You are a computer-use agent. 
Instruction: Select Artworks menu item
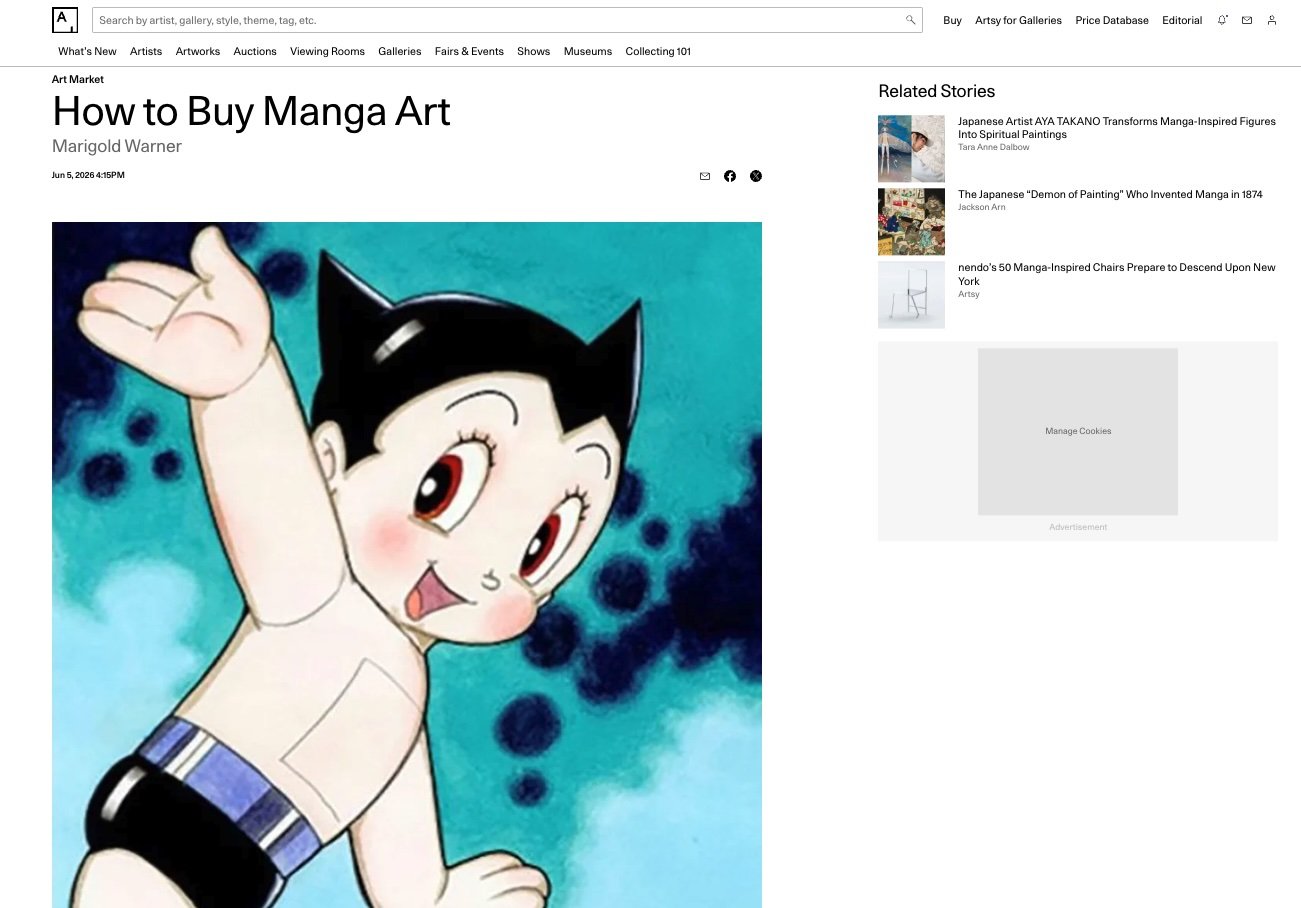coord(198,51)
